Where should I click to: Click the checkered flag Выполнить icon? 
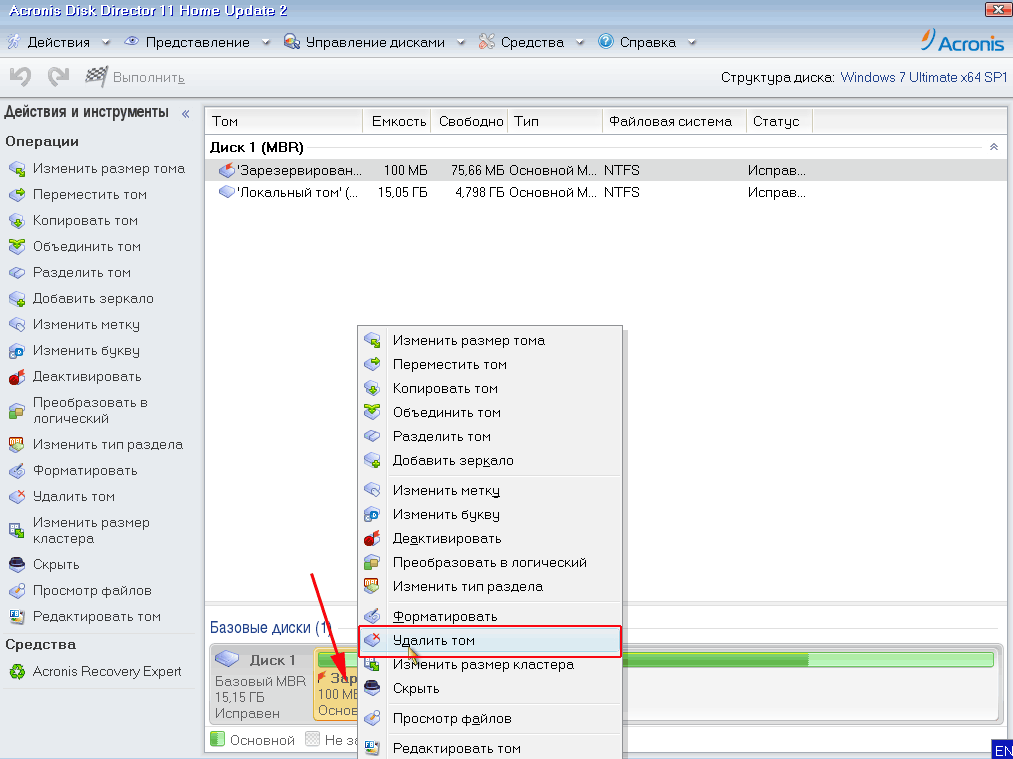pos(96,77)
